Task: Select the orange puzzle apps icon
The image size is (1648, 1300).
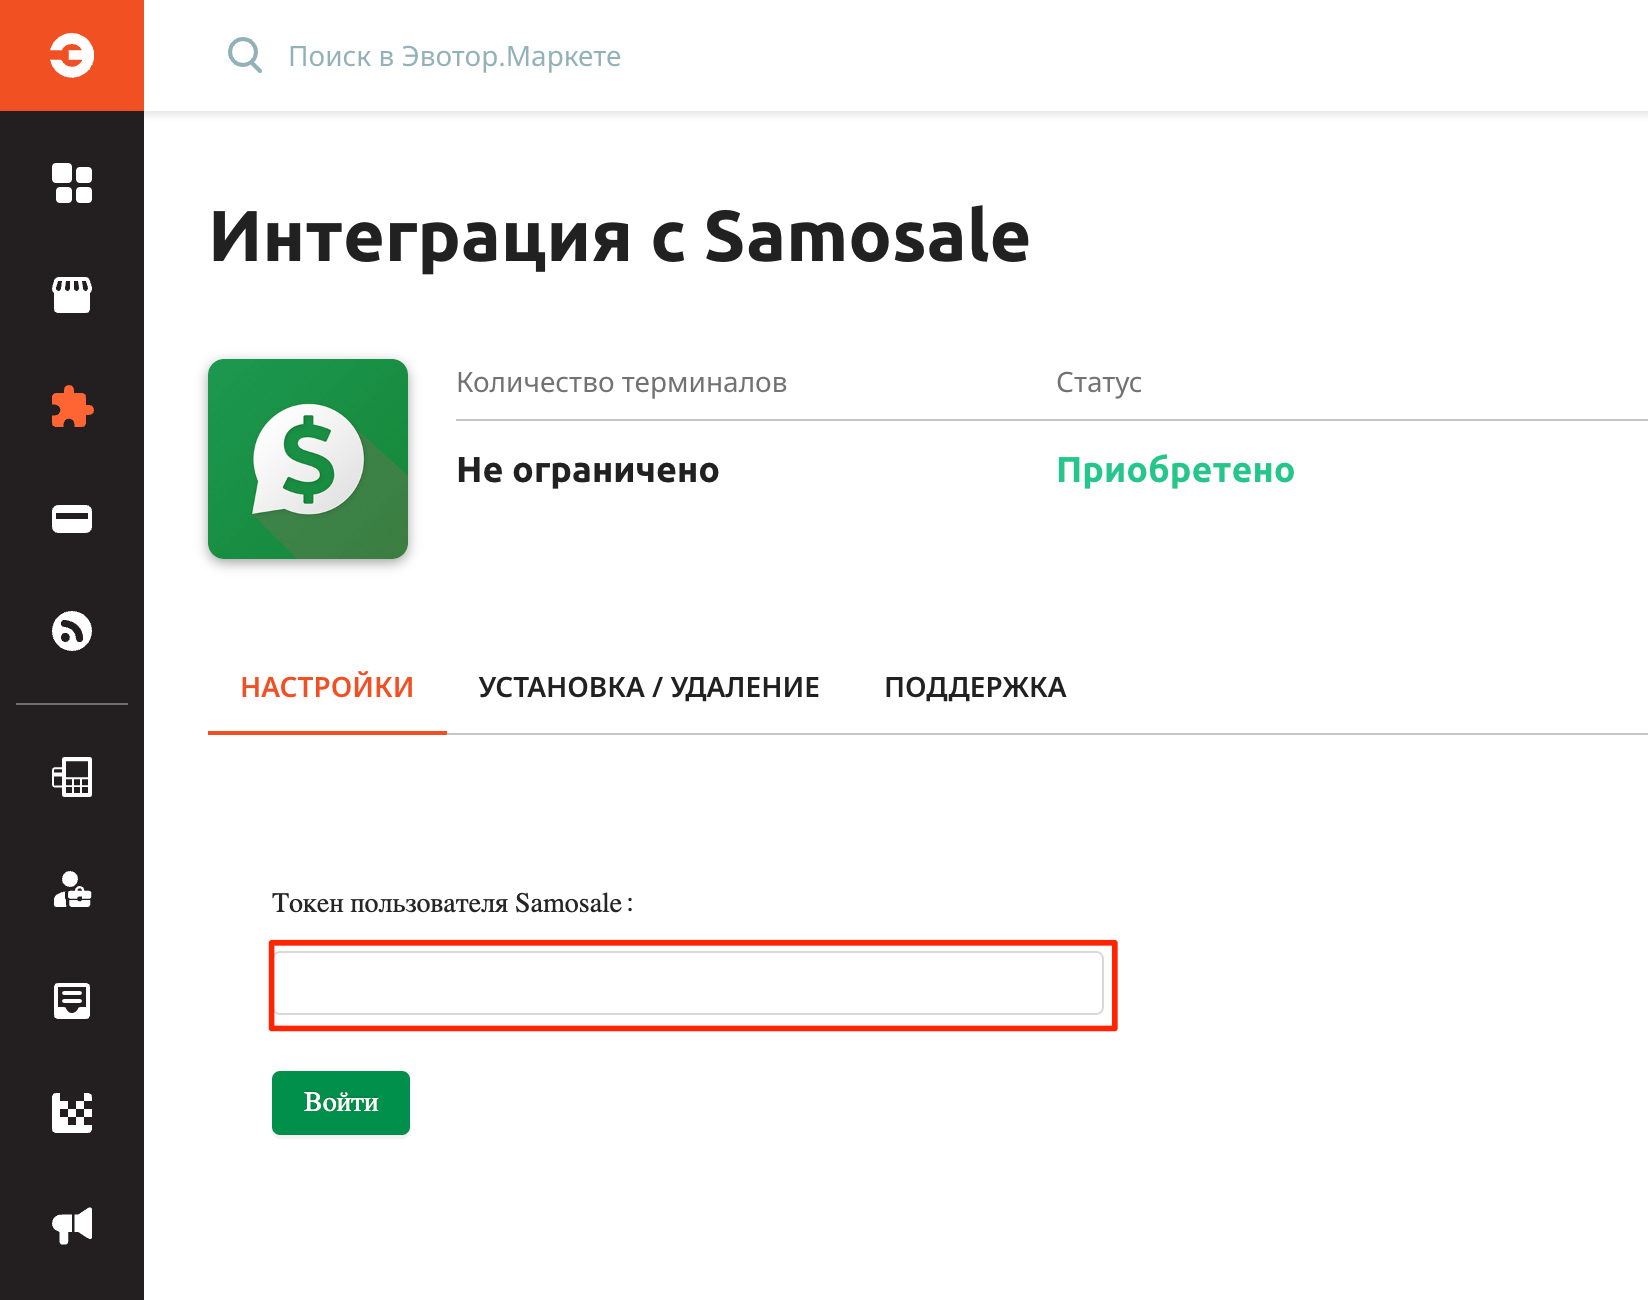Action: [72, 407]
